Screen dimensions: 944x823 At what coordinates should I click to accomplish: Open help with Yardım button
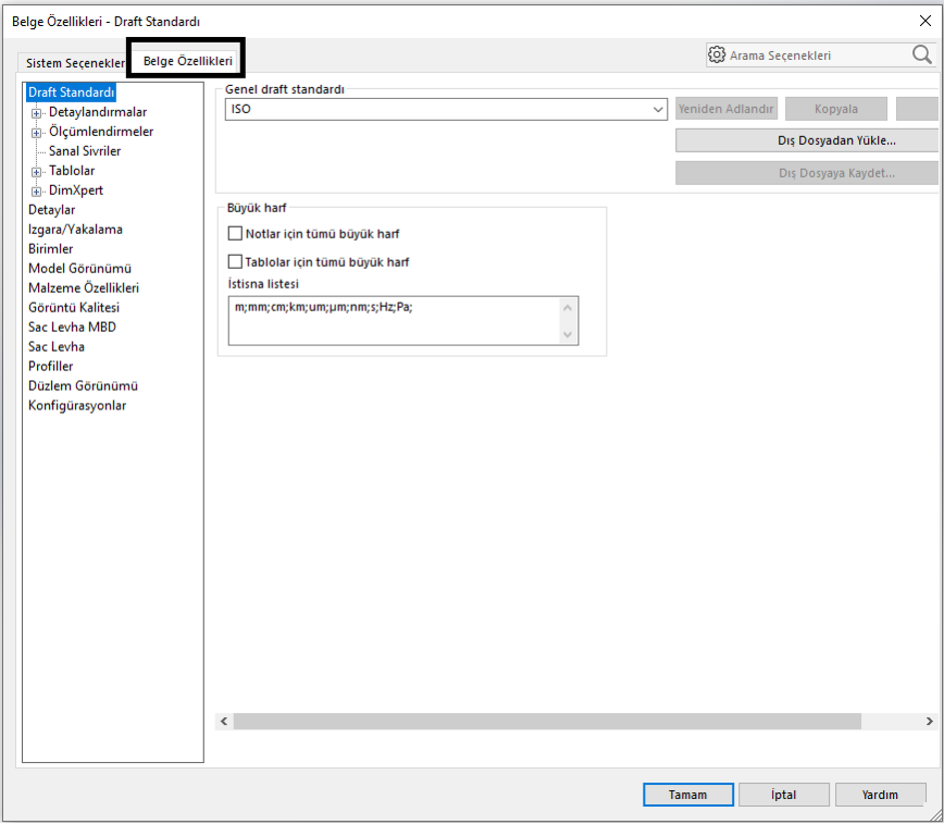[x=880, y=795]
